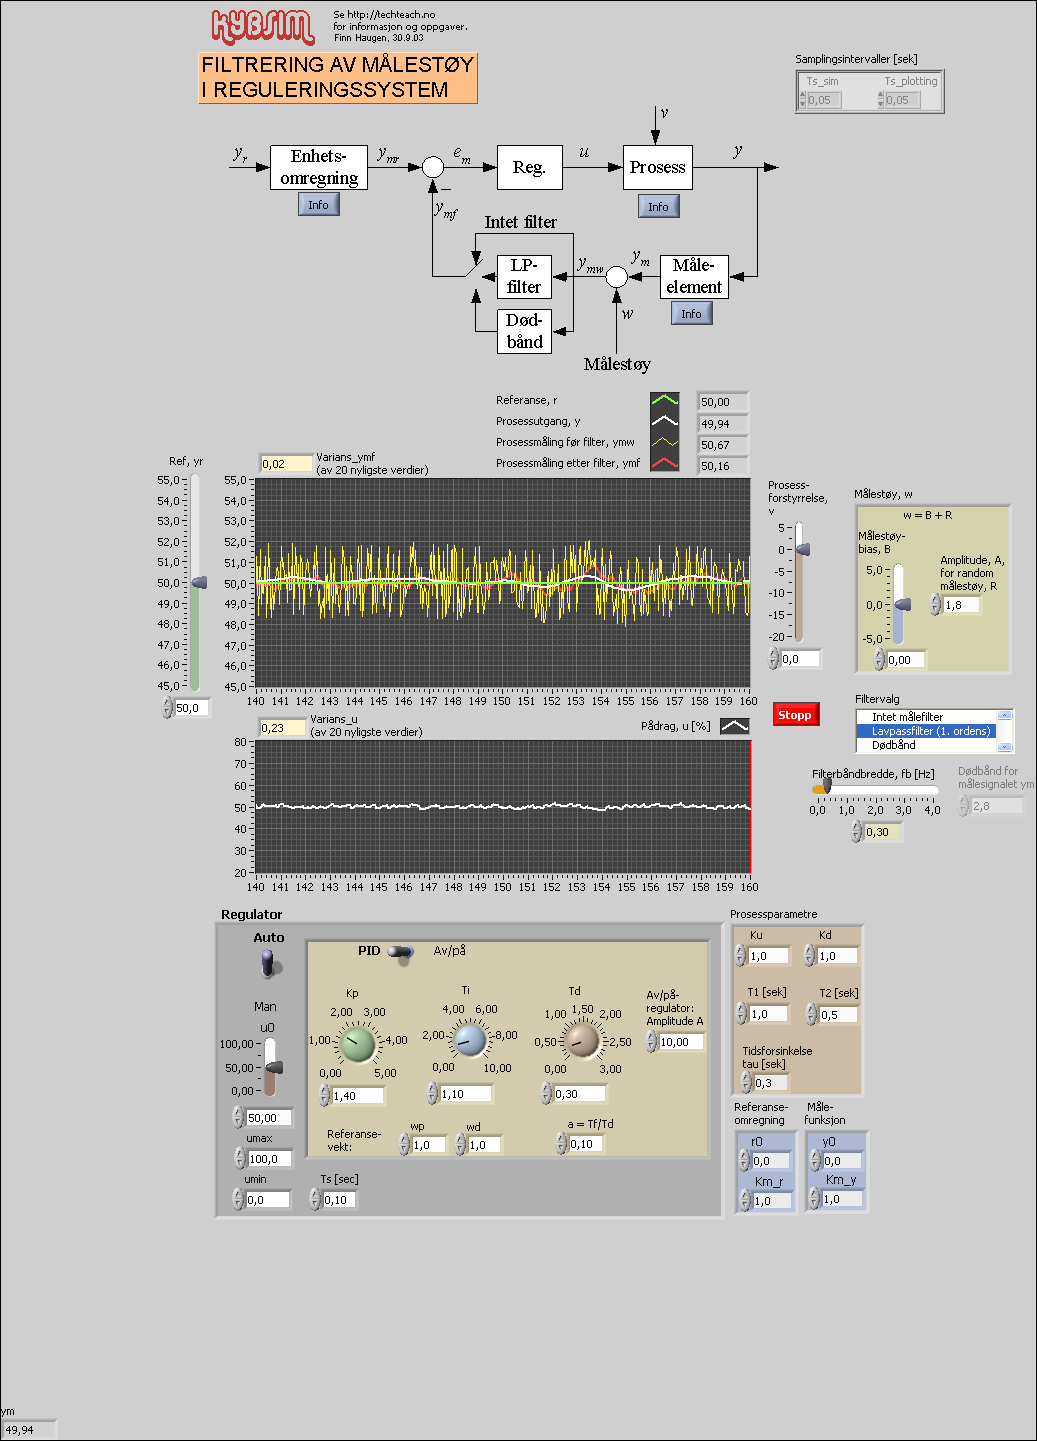Click the Ti regulator knob
1037x1441 pixels.
[x=468, y=1041]
